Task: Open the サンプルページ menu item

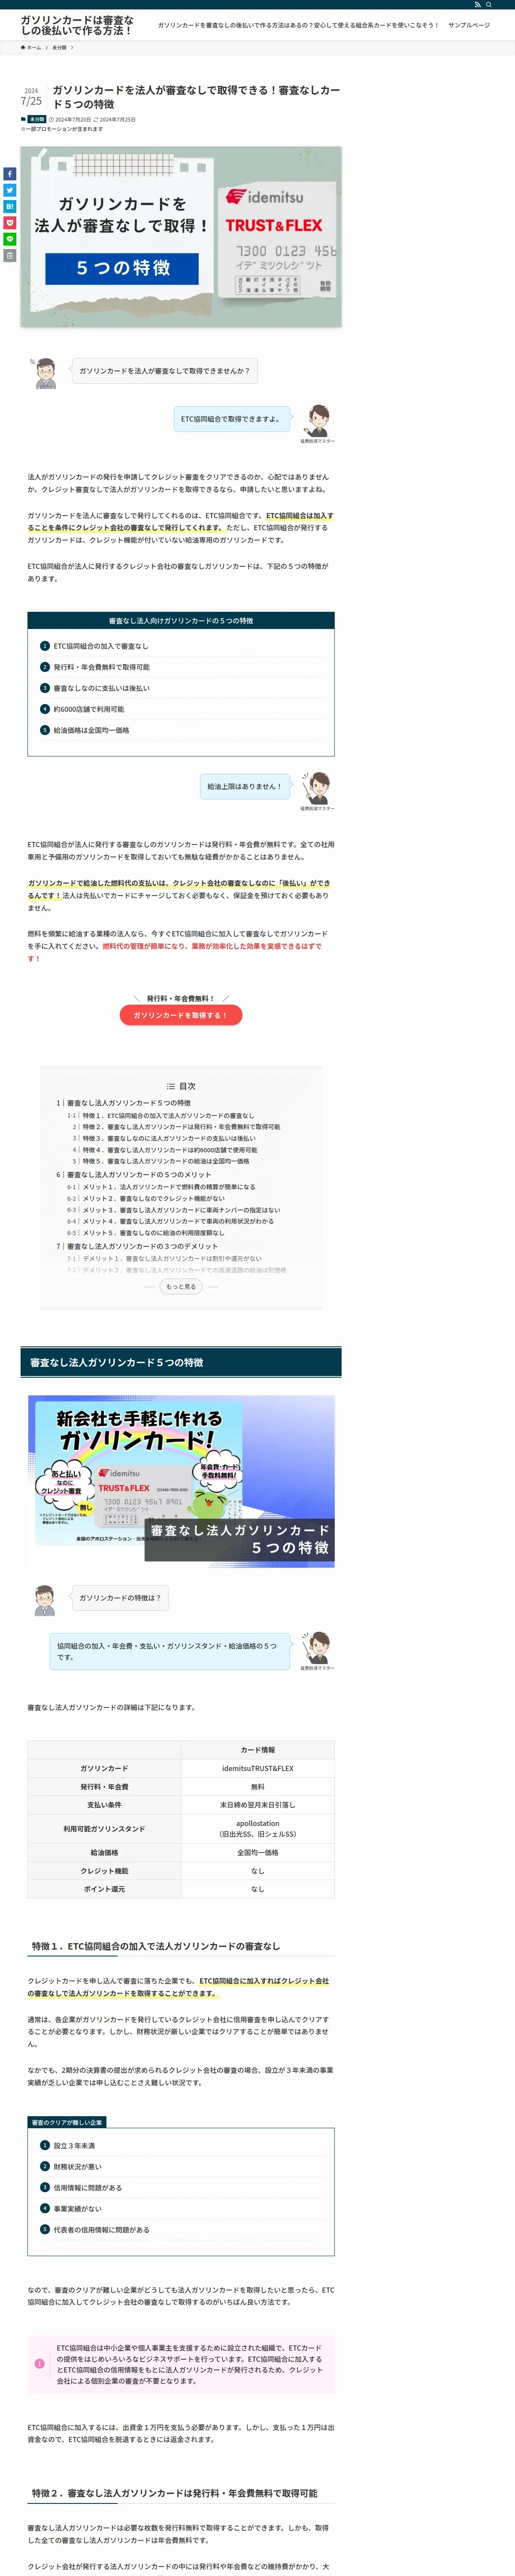Action: tap(469, 25)
